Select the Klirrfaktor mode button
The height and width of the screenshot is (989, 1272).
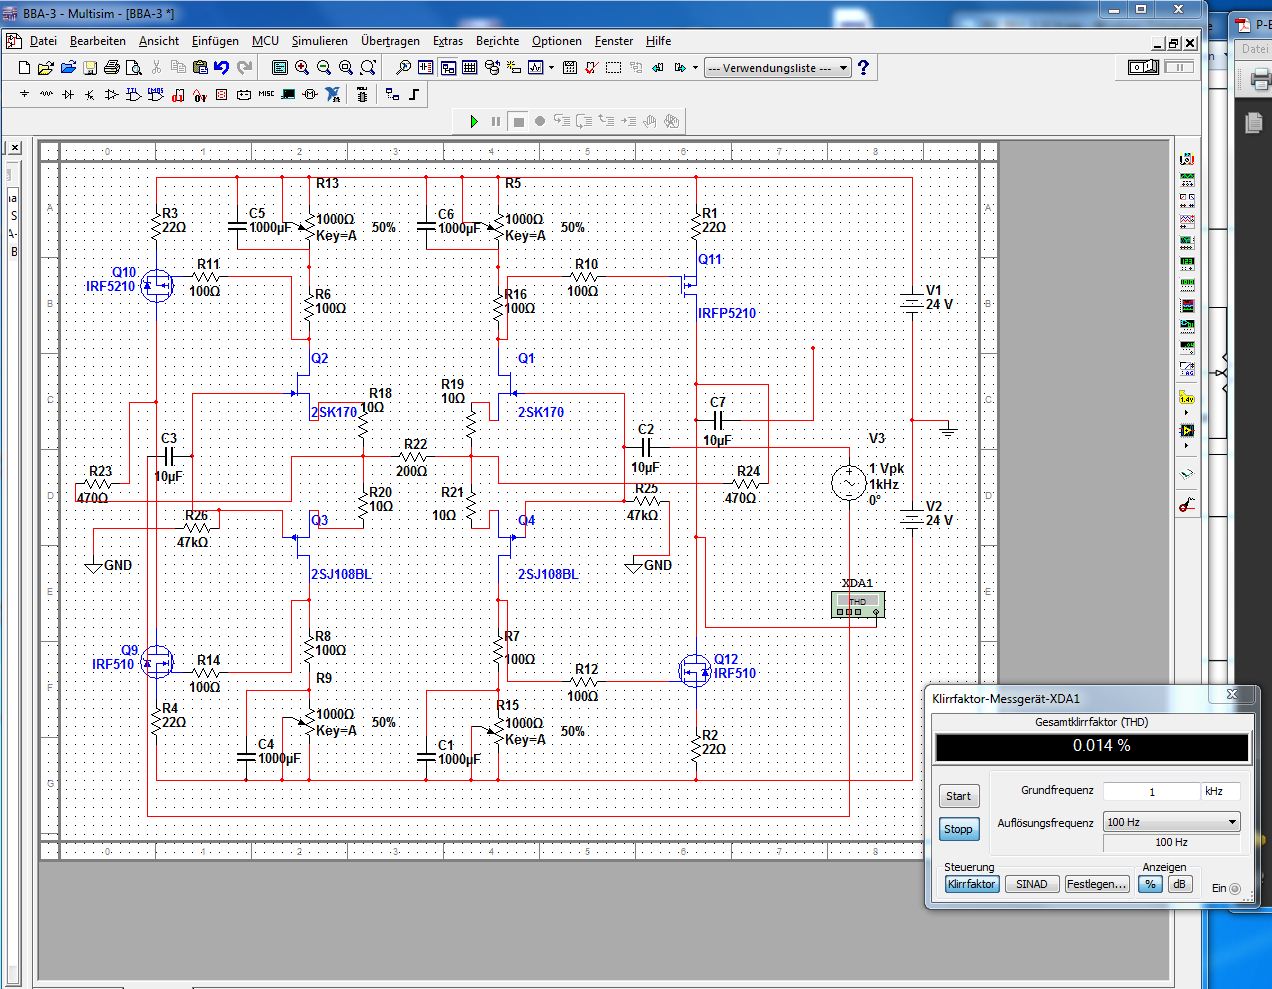click(x=972, y=884)
